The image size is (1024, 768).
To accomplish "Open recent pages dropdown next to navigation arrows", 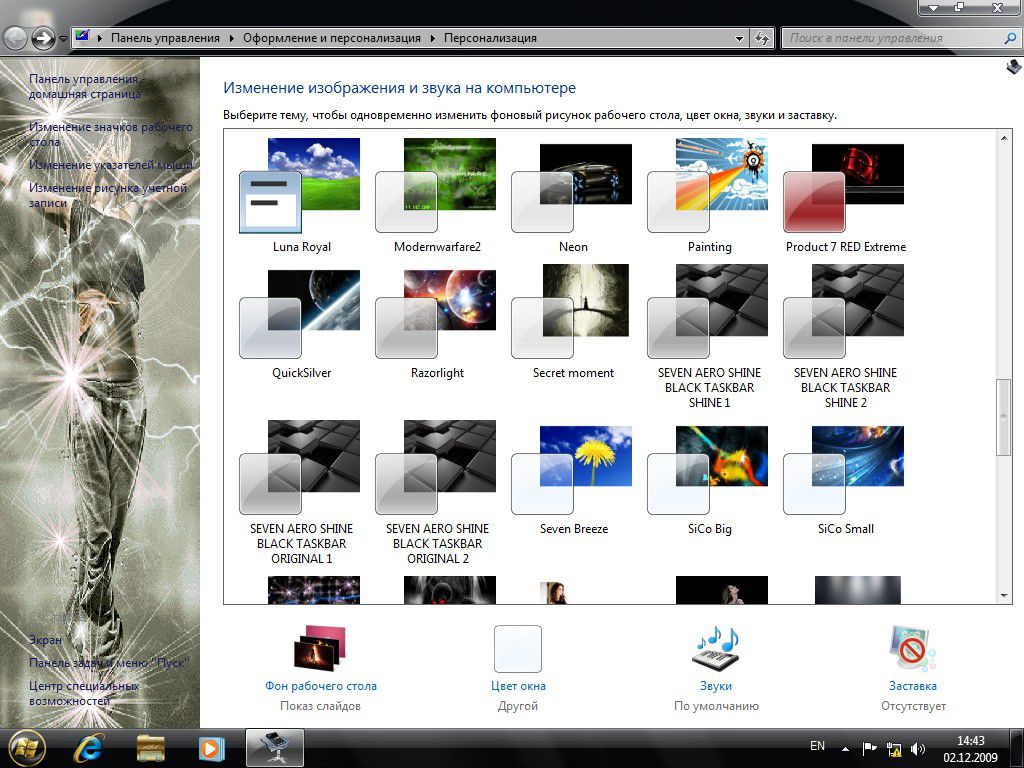I will point(63,39).
